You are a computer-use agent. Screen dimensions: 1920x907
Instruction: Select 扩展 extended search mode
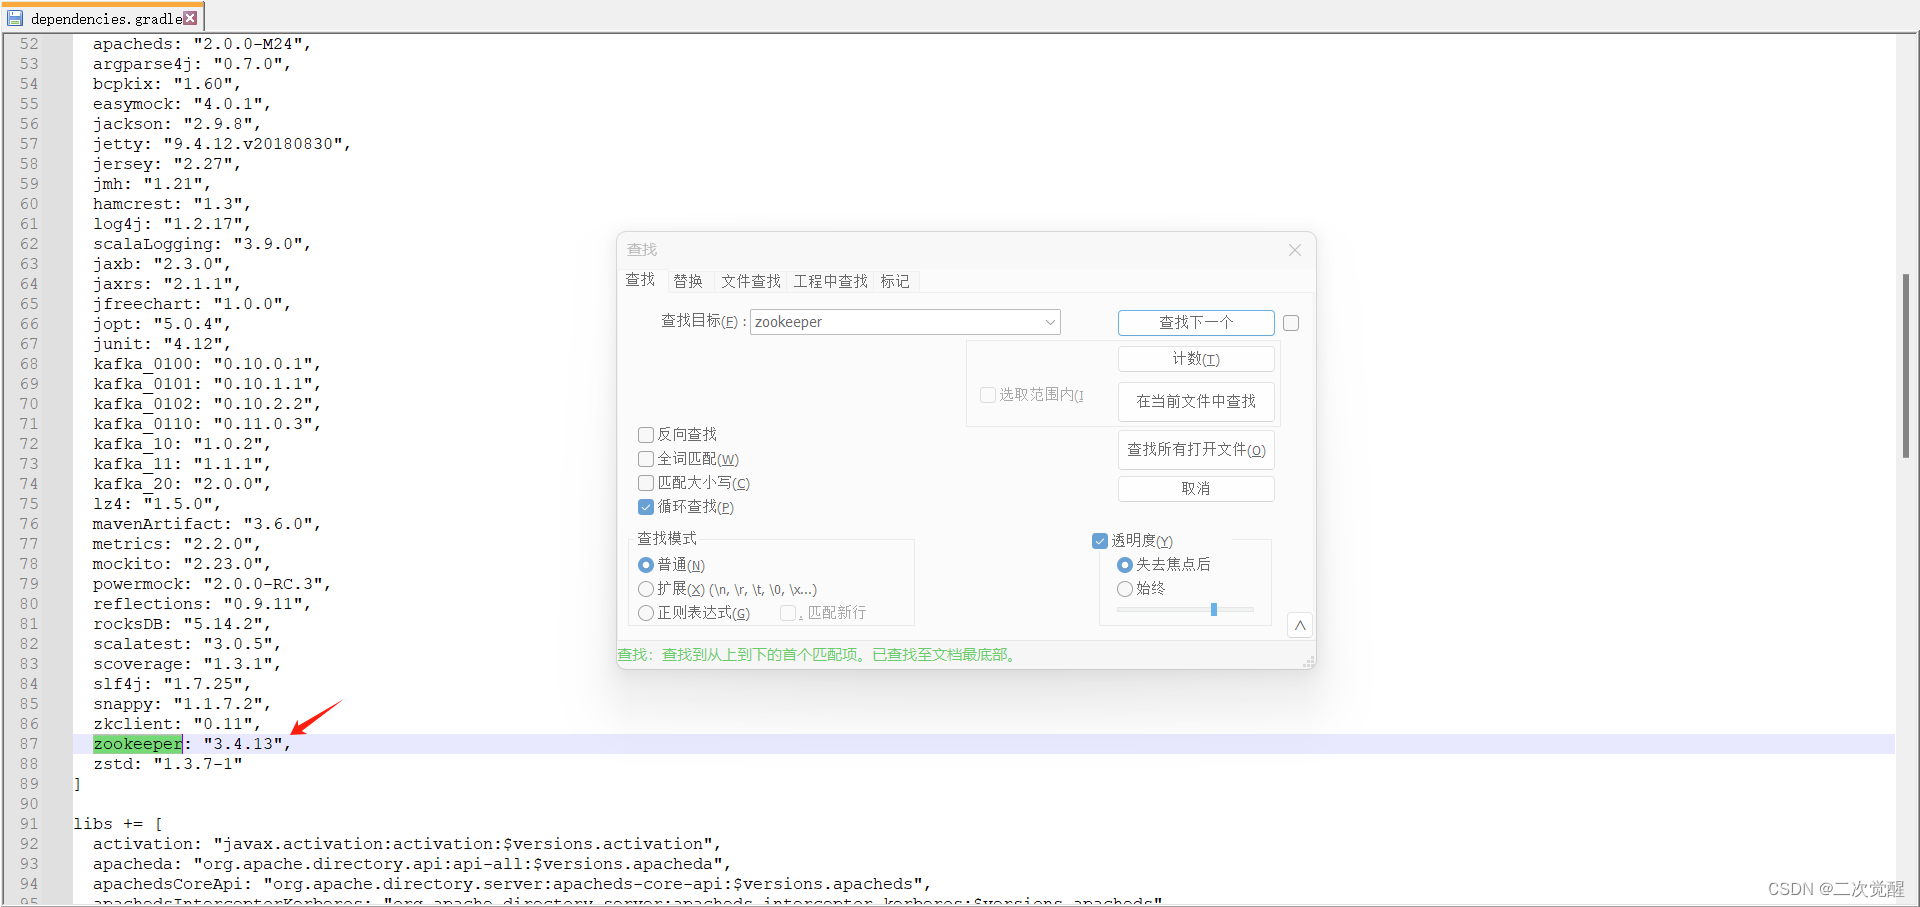tap(645, 589)
